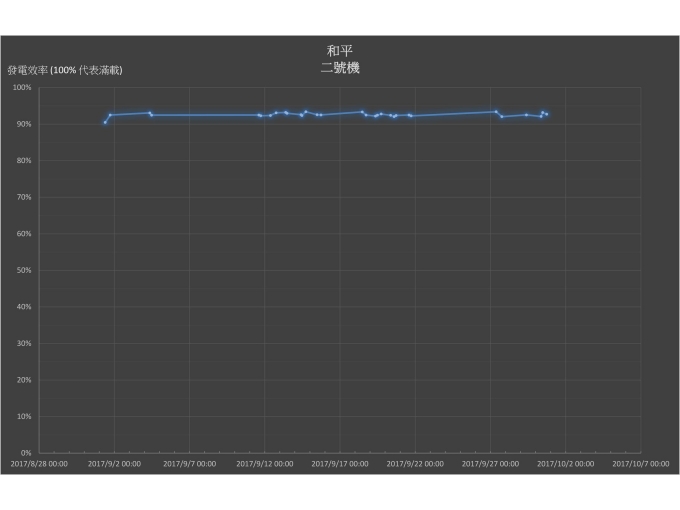The width and height of the screenshot is (680, 510).
Task: Click the first data point of the line
Action: (x=105, y=123)
